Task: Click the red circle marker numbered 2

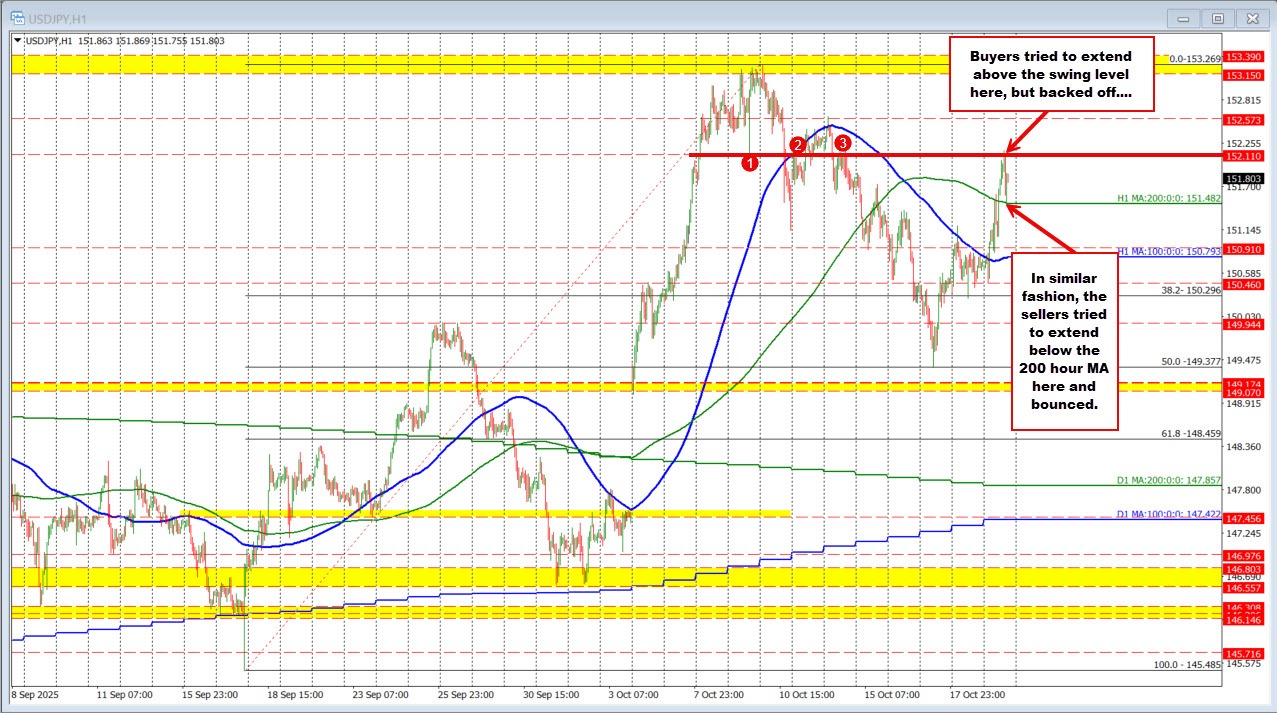Action: pyautogui.click(x=797, y=145)
